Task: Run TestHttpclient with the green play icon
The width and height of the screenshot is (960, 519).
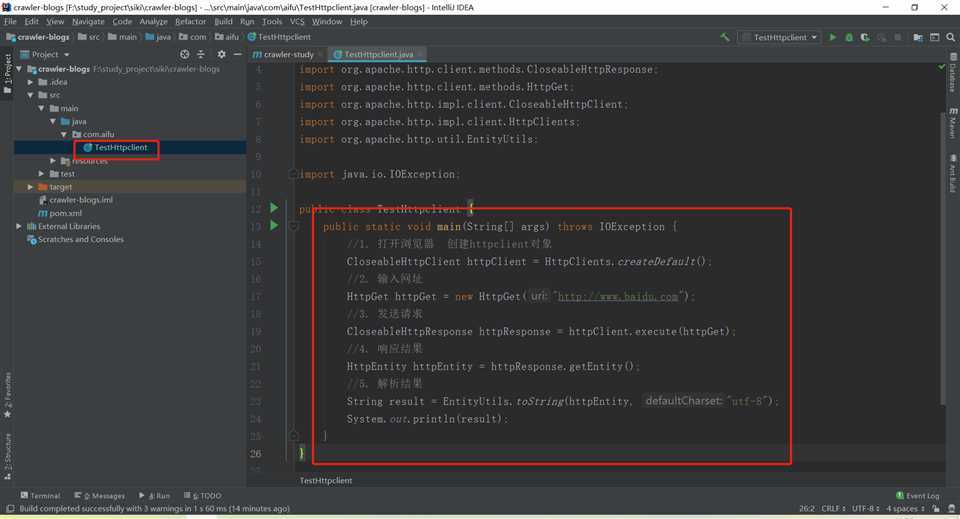Action: click(x=833, y=37)
